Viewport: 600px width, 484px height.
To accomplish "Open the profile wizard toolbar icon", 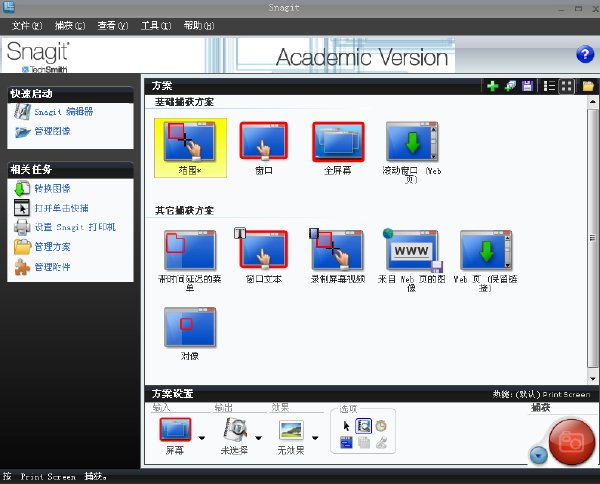I will coord(510,86).
